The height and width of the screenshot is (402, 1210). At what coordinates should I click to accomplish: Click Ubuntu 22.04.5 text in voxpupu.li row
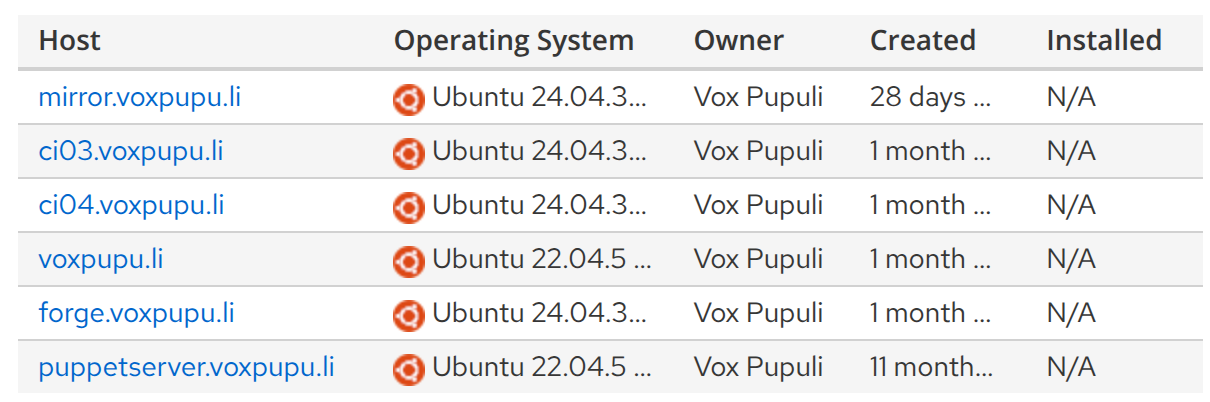coord(541,260)
